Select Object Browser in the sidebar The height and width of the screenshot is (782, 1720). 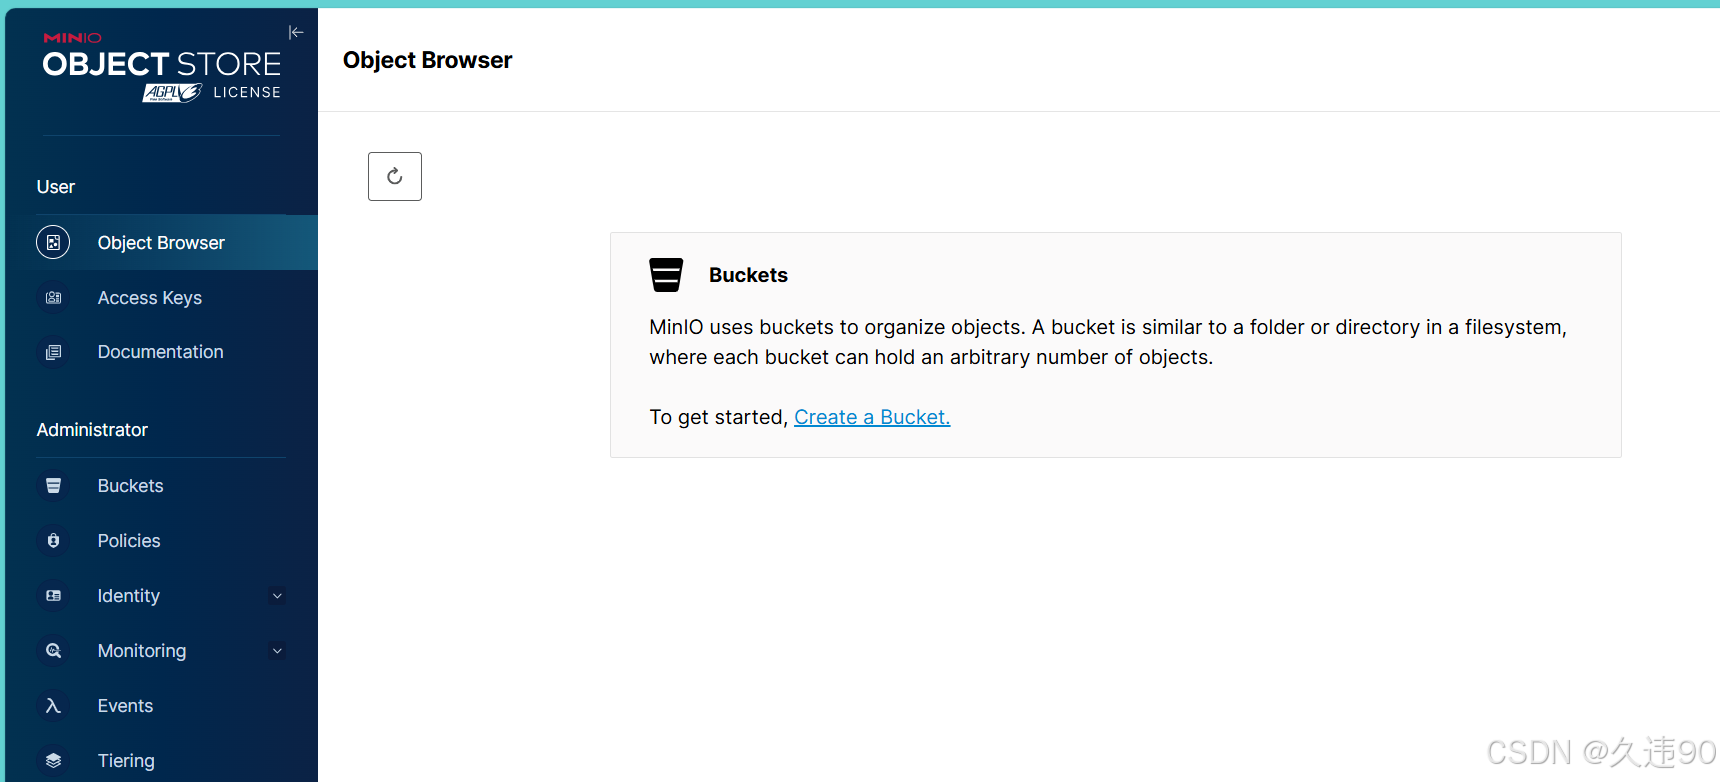[x=161, y=243]
